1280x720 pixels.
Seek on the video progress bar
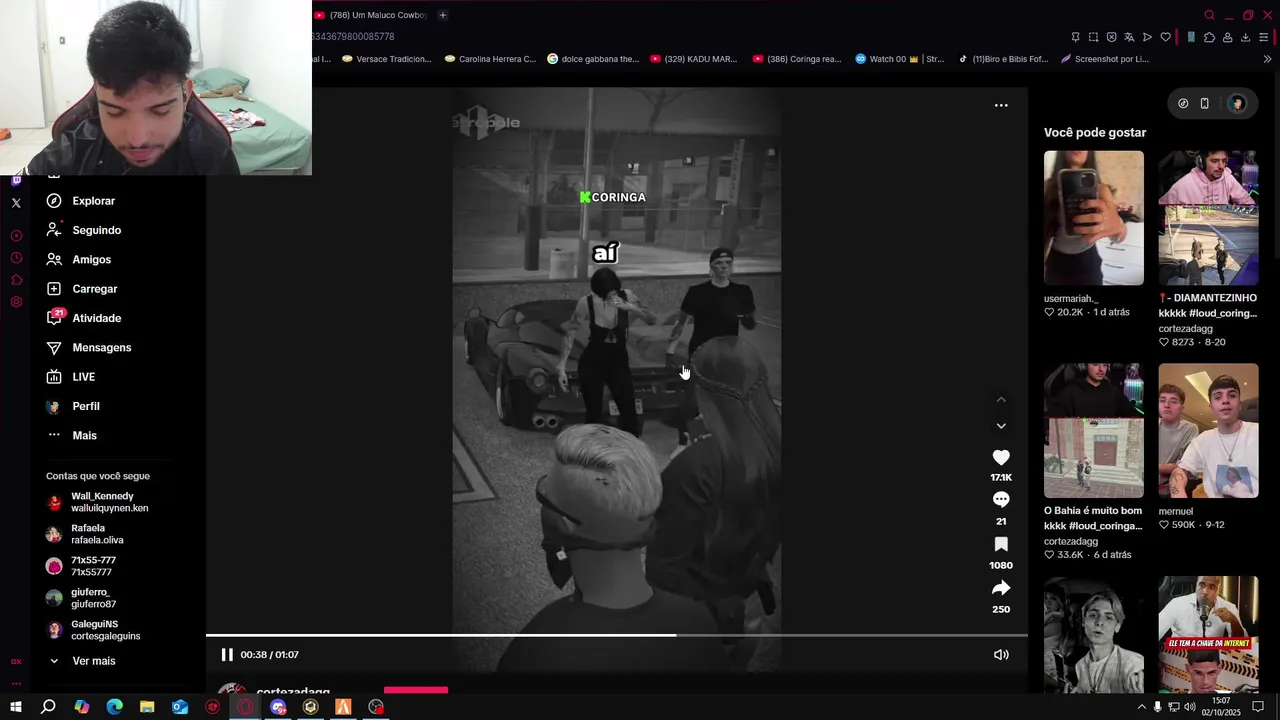coord(617,635)
